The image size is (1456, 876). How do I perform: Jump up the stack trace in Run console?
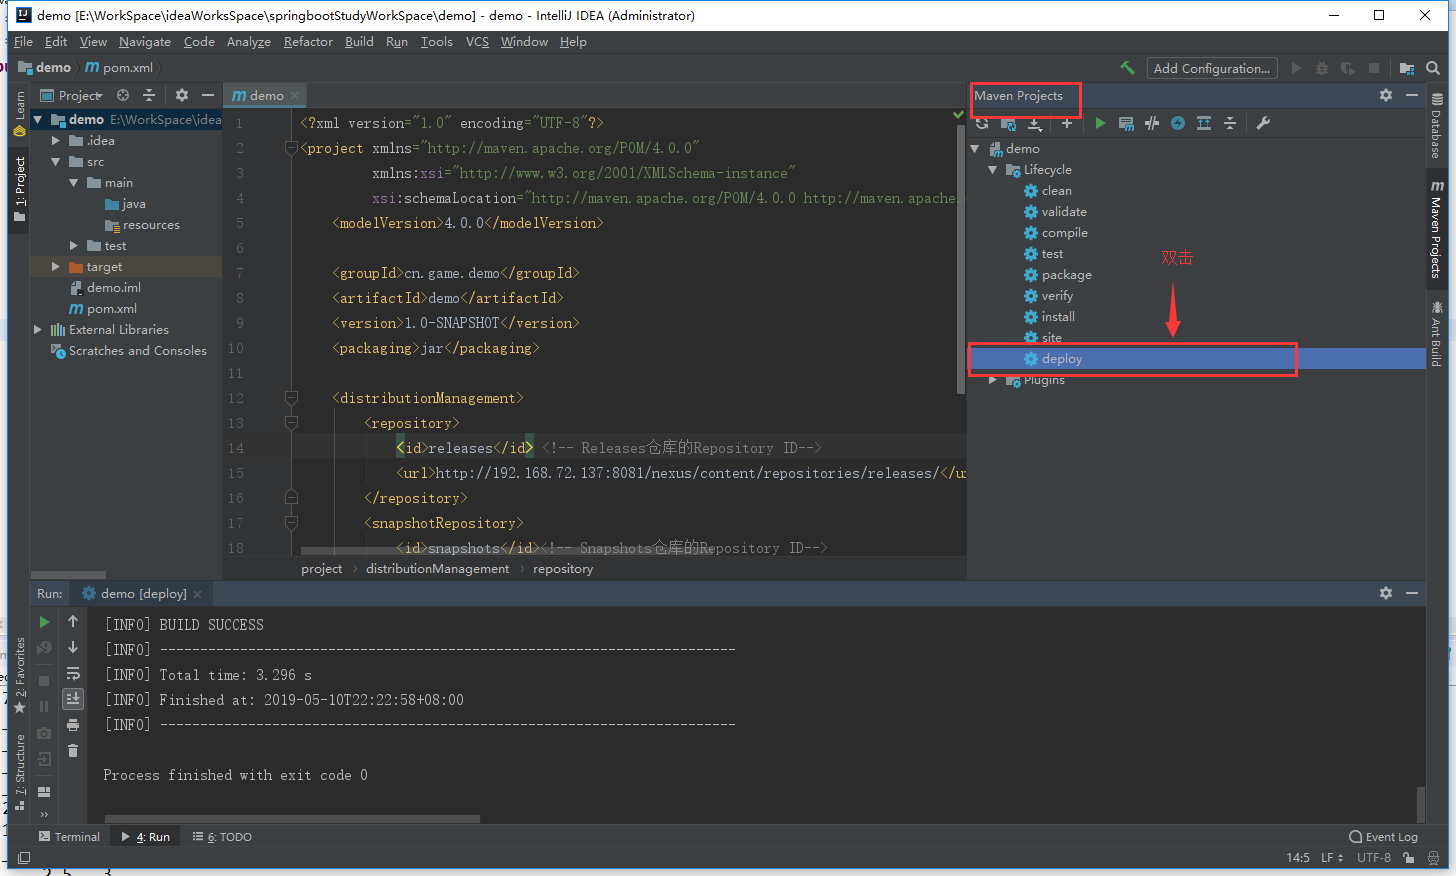73,622
